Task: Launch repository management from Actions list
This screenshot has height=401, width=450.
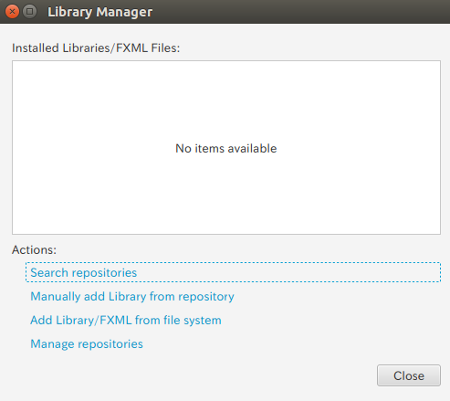Action: point(87,344)
